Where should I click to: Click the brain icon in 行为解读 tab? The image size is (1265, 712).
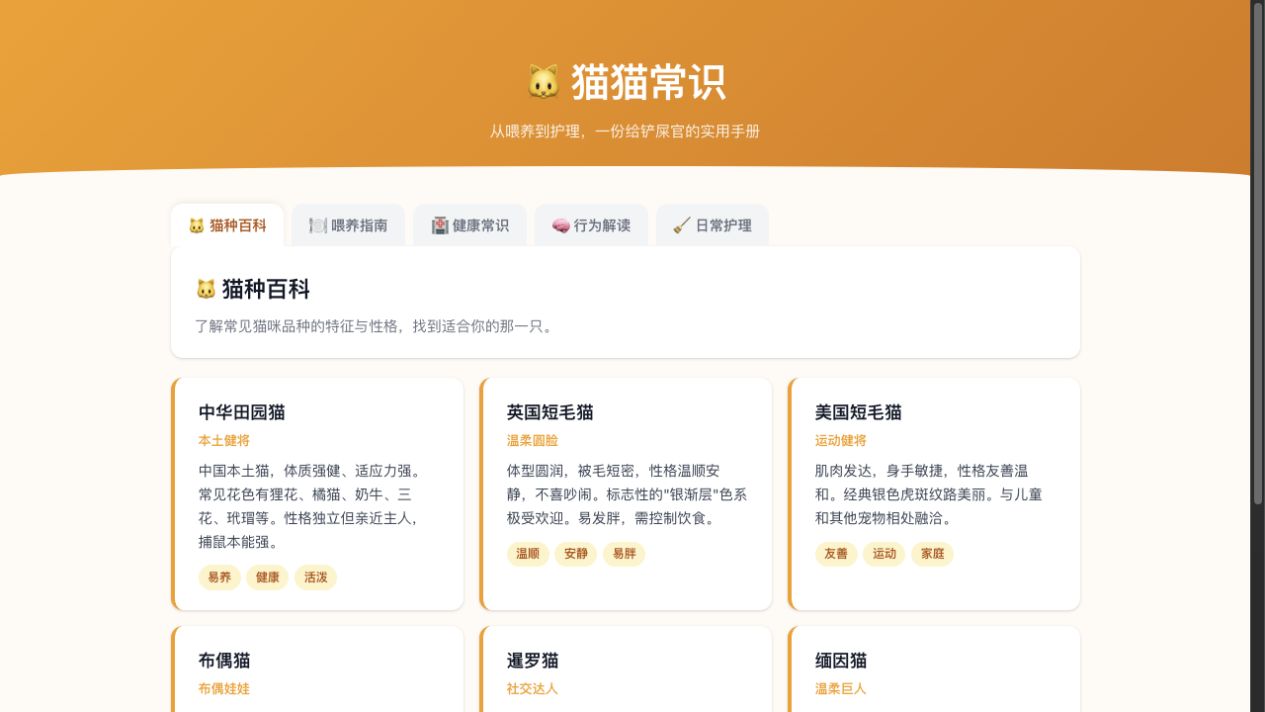tap(560, 226)
